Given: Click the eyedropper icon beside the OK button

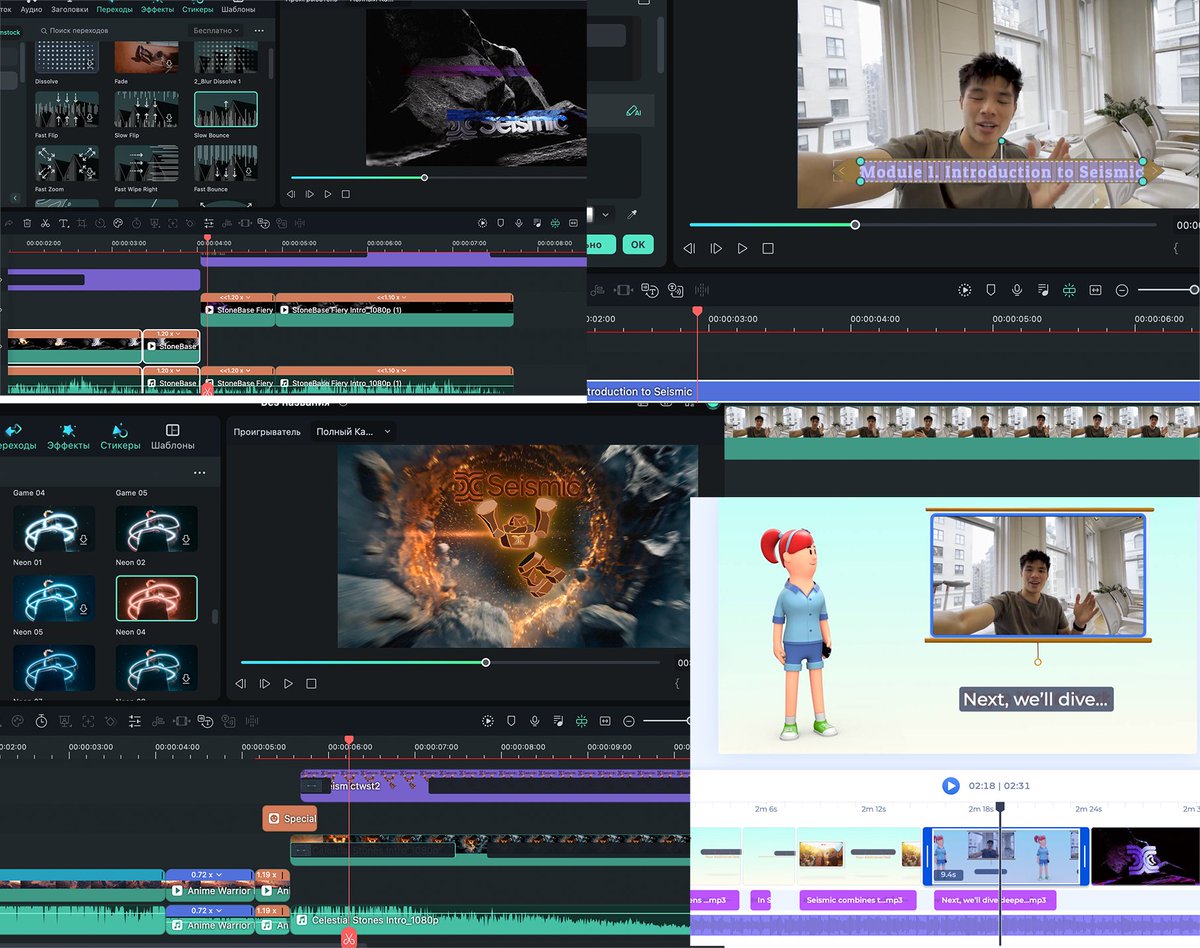Looking at the screenshot, I should [x=632, y=215].
